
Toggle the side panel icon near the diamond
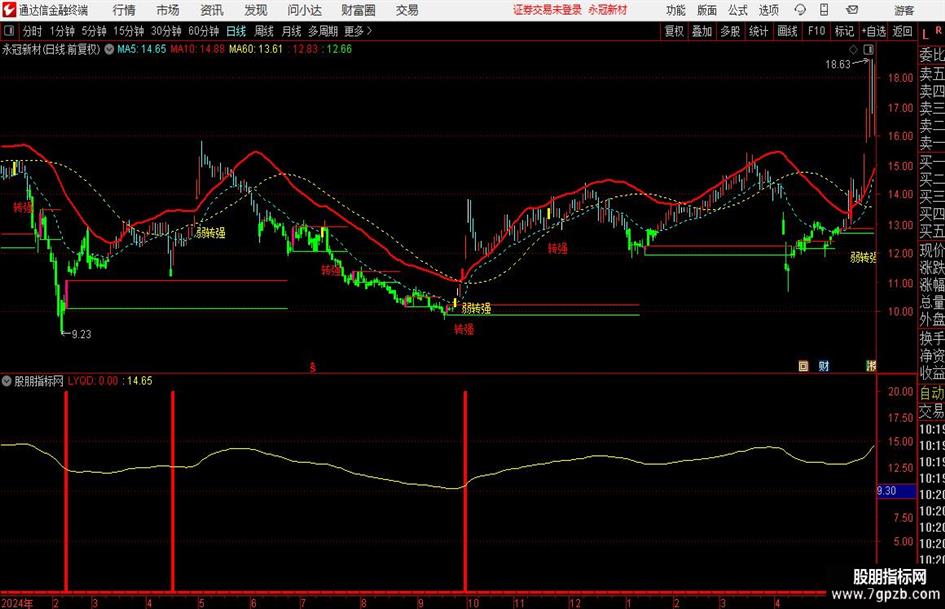[868, 50]
